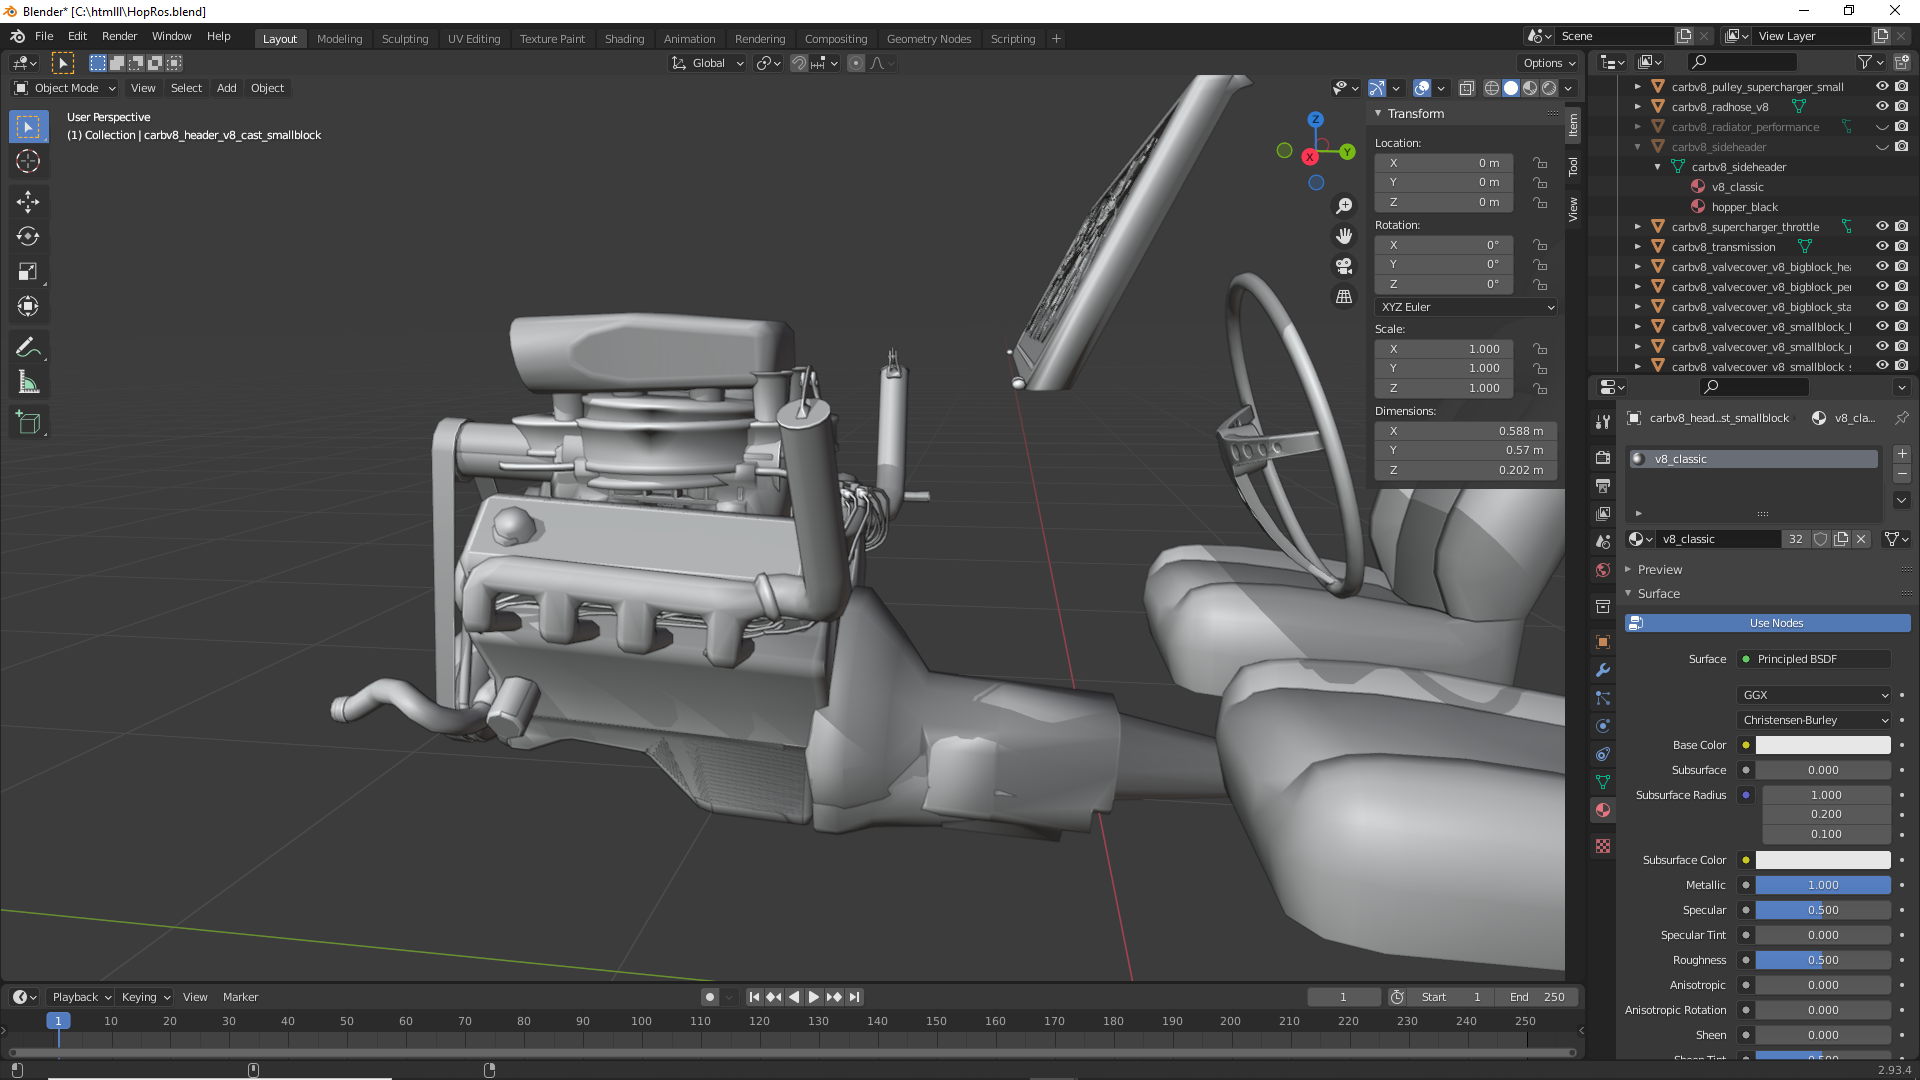Image resolution: width=1920 pixels, height=1080 pixels.
Task: Hide carbv8_radhose_v8 in viewport
Action: click(1881, 106)
